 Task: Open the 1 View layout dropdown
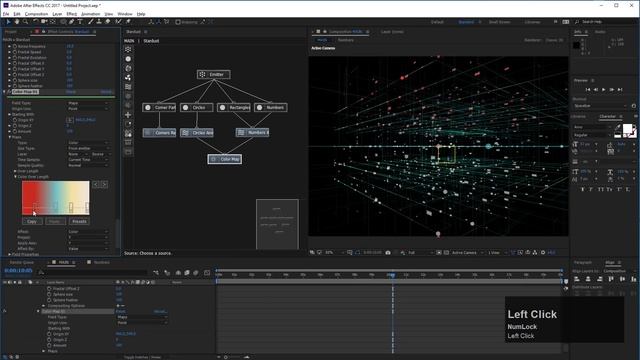(x=497, y=253)
